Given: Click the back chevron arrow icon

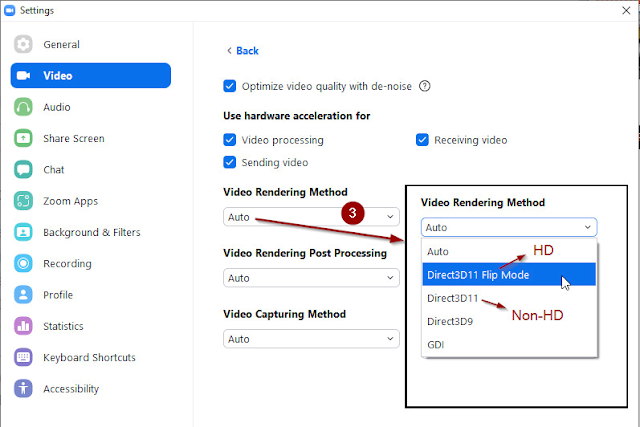Looking at the screenshot, I should [x=229, y=51].
